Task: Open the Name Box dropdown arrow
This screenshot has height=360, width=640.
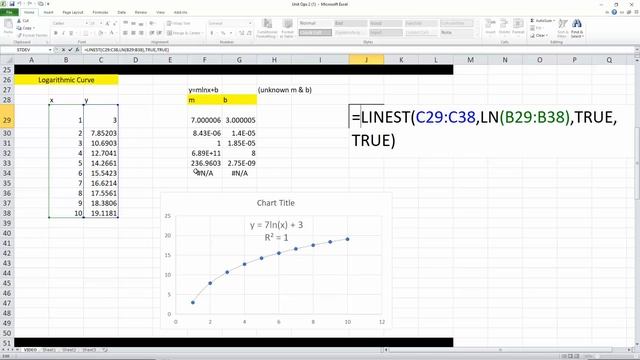Action: [50, 50]
